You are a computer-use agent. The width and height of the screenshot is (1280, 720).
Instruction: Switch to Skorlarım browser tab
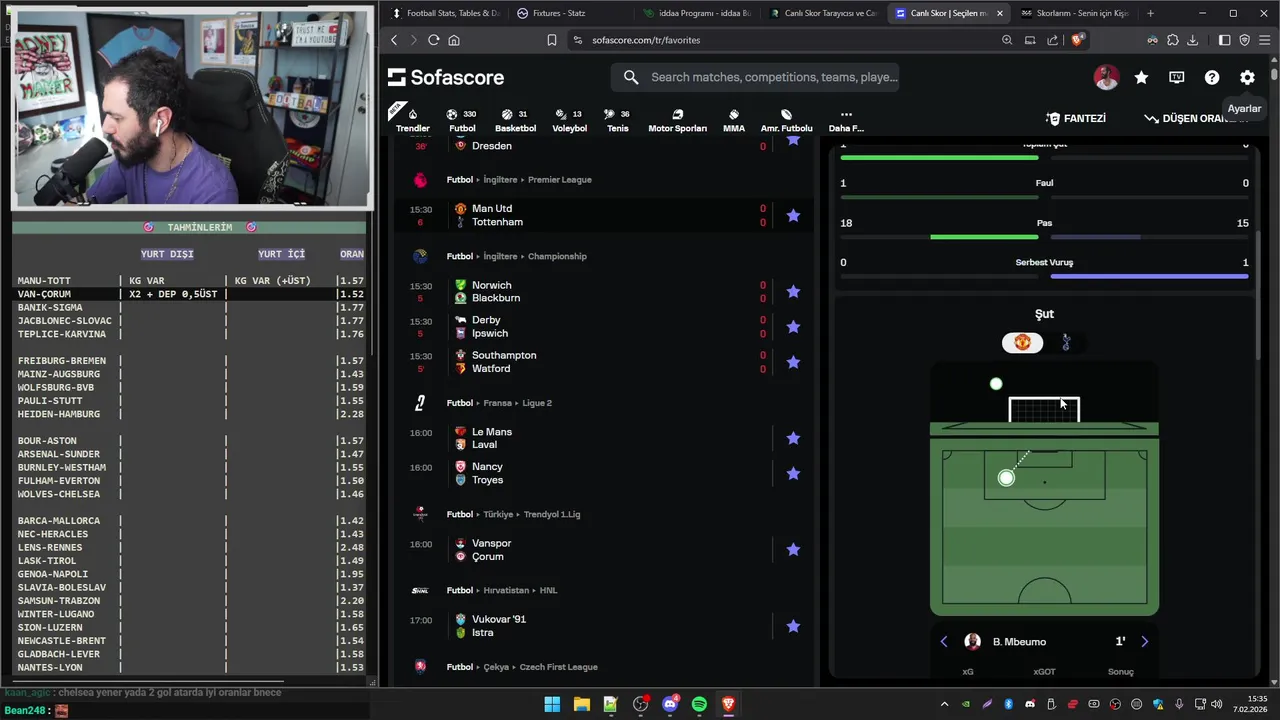[x=1075, y=13]
